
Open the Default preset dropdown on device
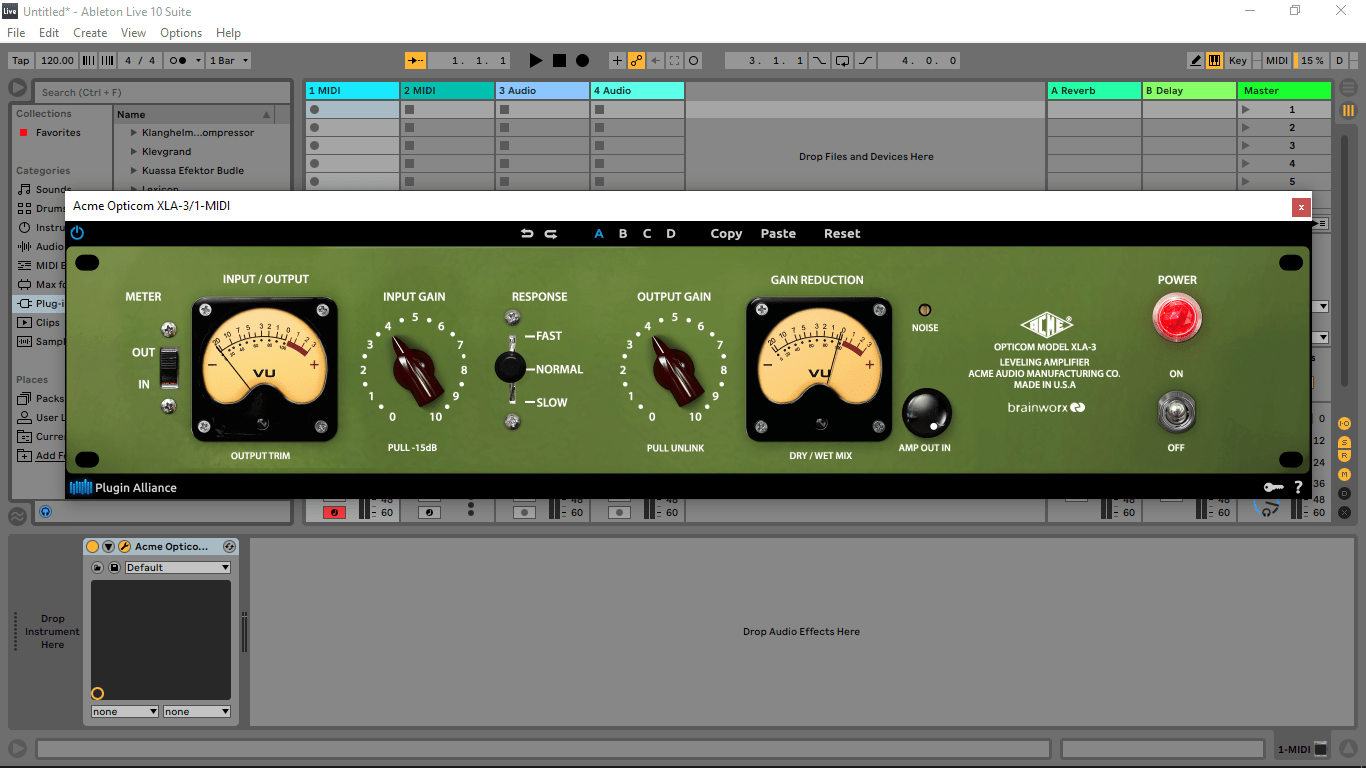178,568
